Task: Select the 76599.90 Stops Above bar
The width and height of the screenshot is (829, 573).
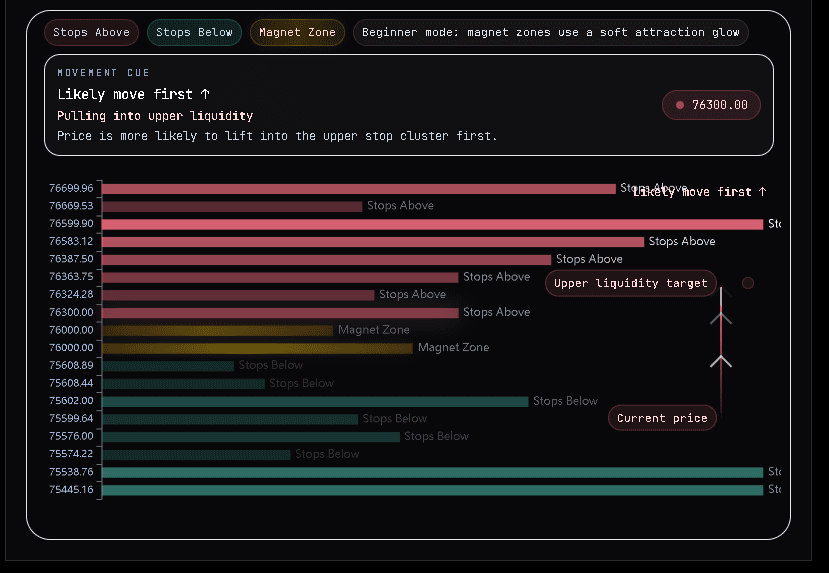Action: click(x=432, y=224)
